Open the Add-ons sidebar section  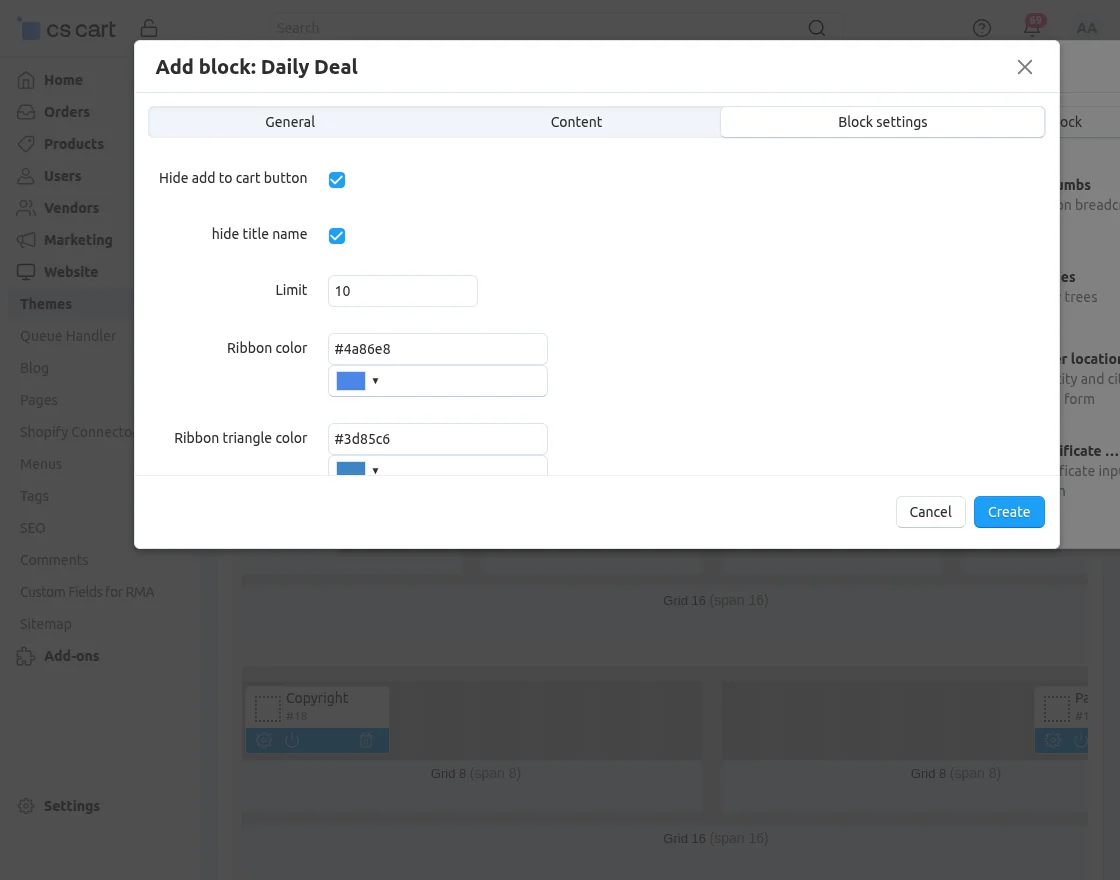pos(70,655)
